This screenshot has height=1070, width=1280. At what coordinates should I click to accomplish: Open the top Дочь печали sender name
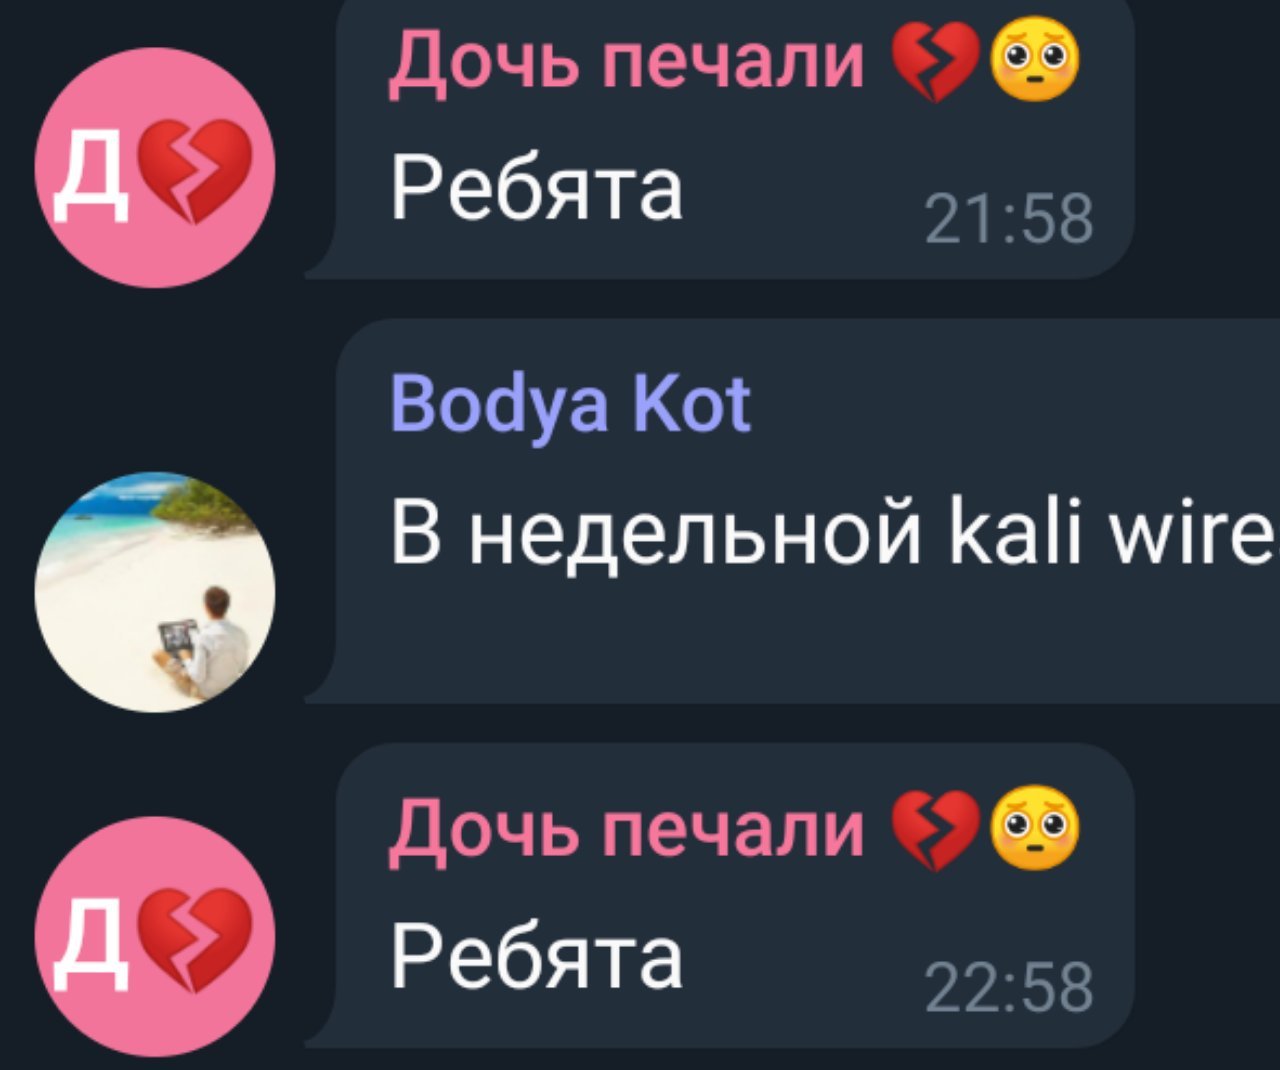pyautogui.click(x=626, y=60)
